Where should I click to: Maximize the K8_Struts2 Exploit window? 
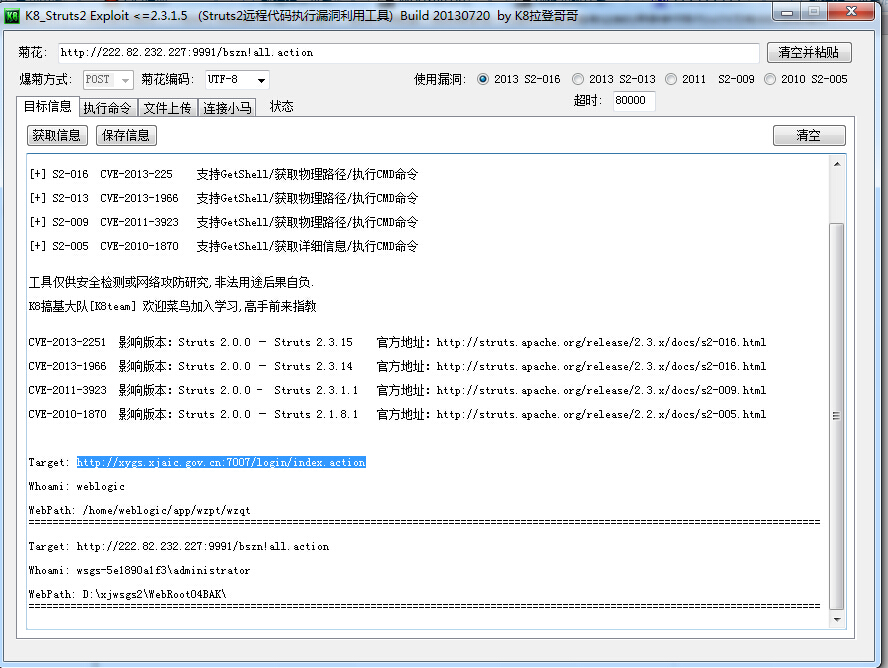[x=814, y=12]
